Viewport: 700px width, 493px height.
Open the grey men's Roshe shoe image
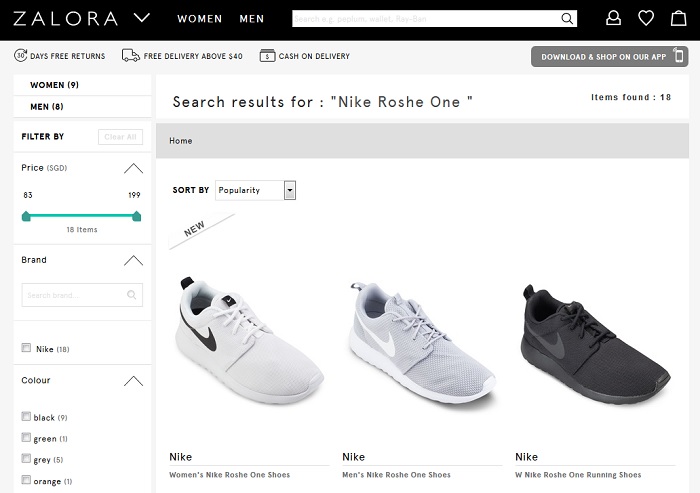422,344
